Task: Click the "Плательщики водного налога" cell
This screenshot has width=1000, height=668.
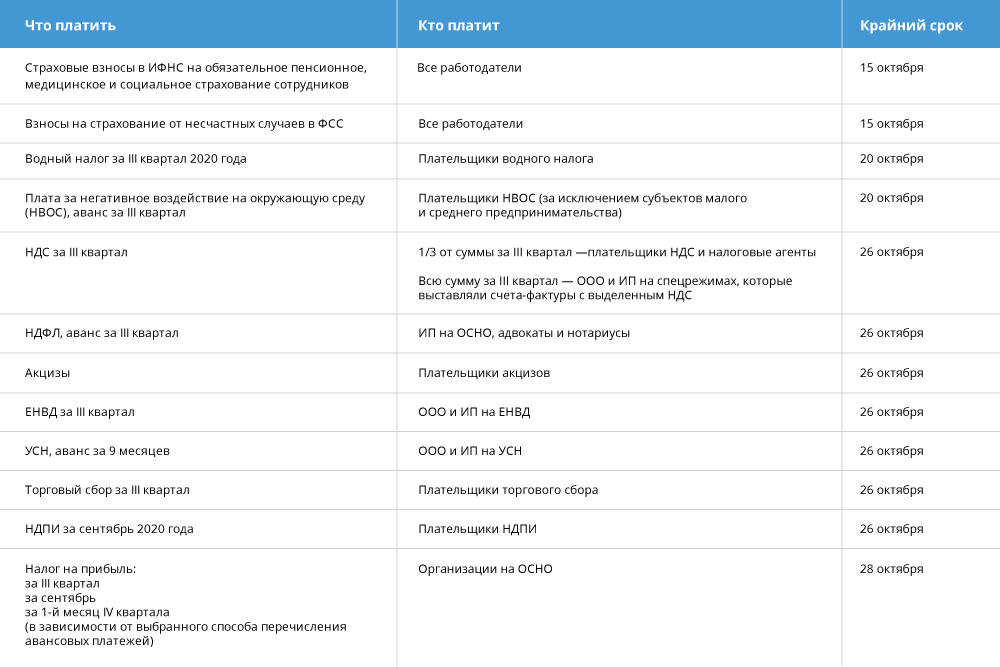Action: [x=505, y=158]
